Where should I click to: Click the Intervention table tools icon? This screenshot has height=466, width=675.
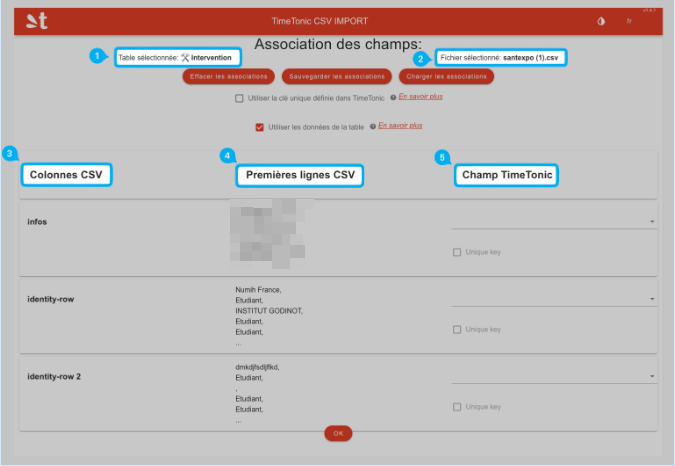(x=185, y=58)
